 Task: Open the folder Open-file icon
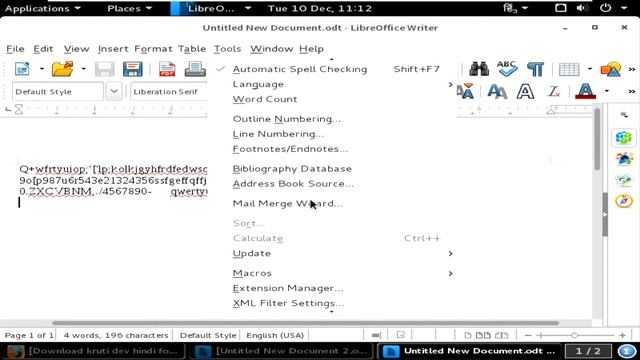[x=62, y=69]
